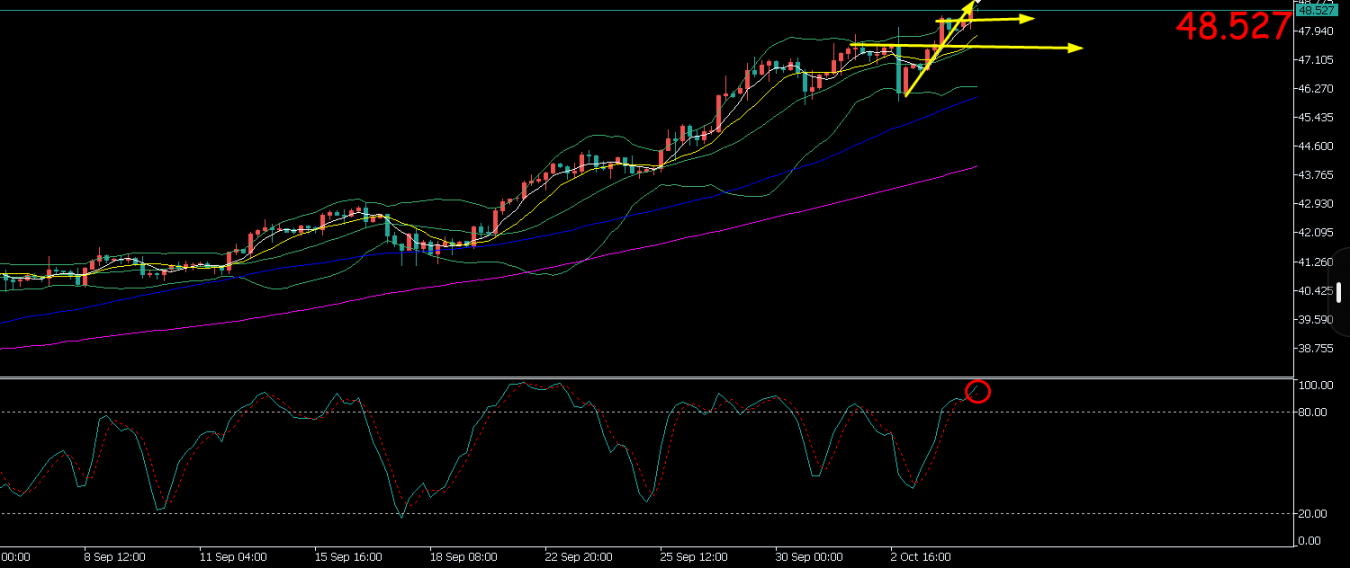This screenshot has height=568, width=1350.
Task: Click the magenta moving average line's right end
Action: coord(974,167)
